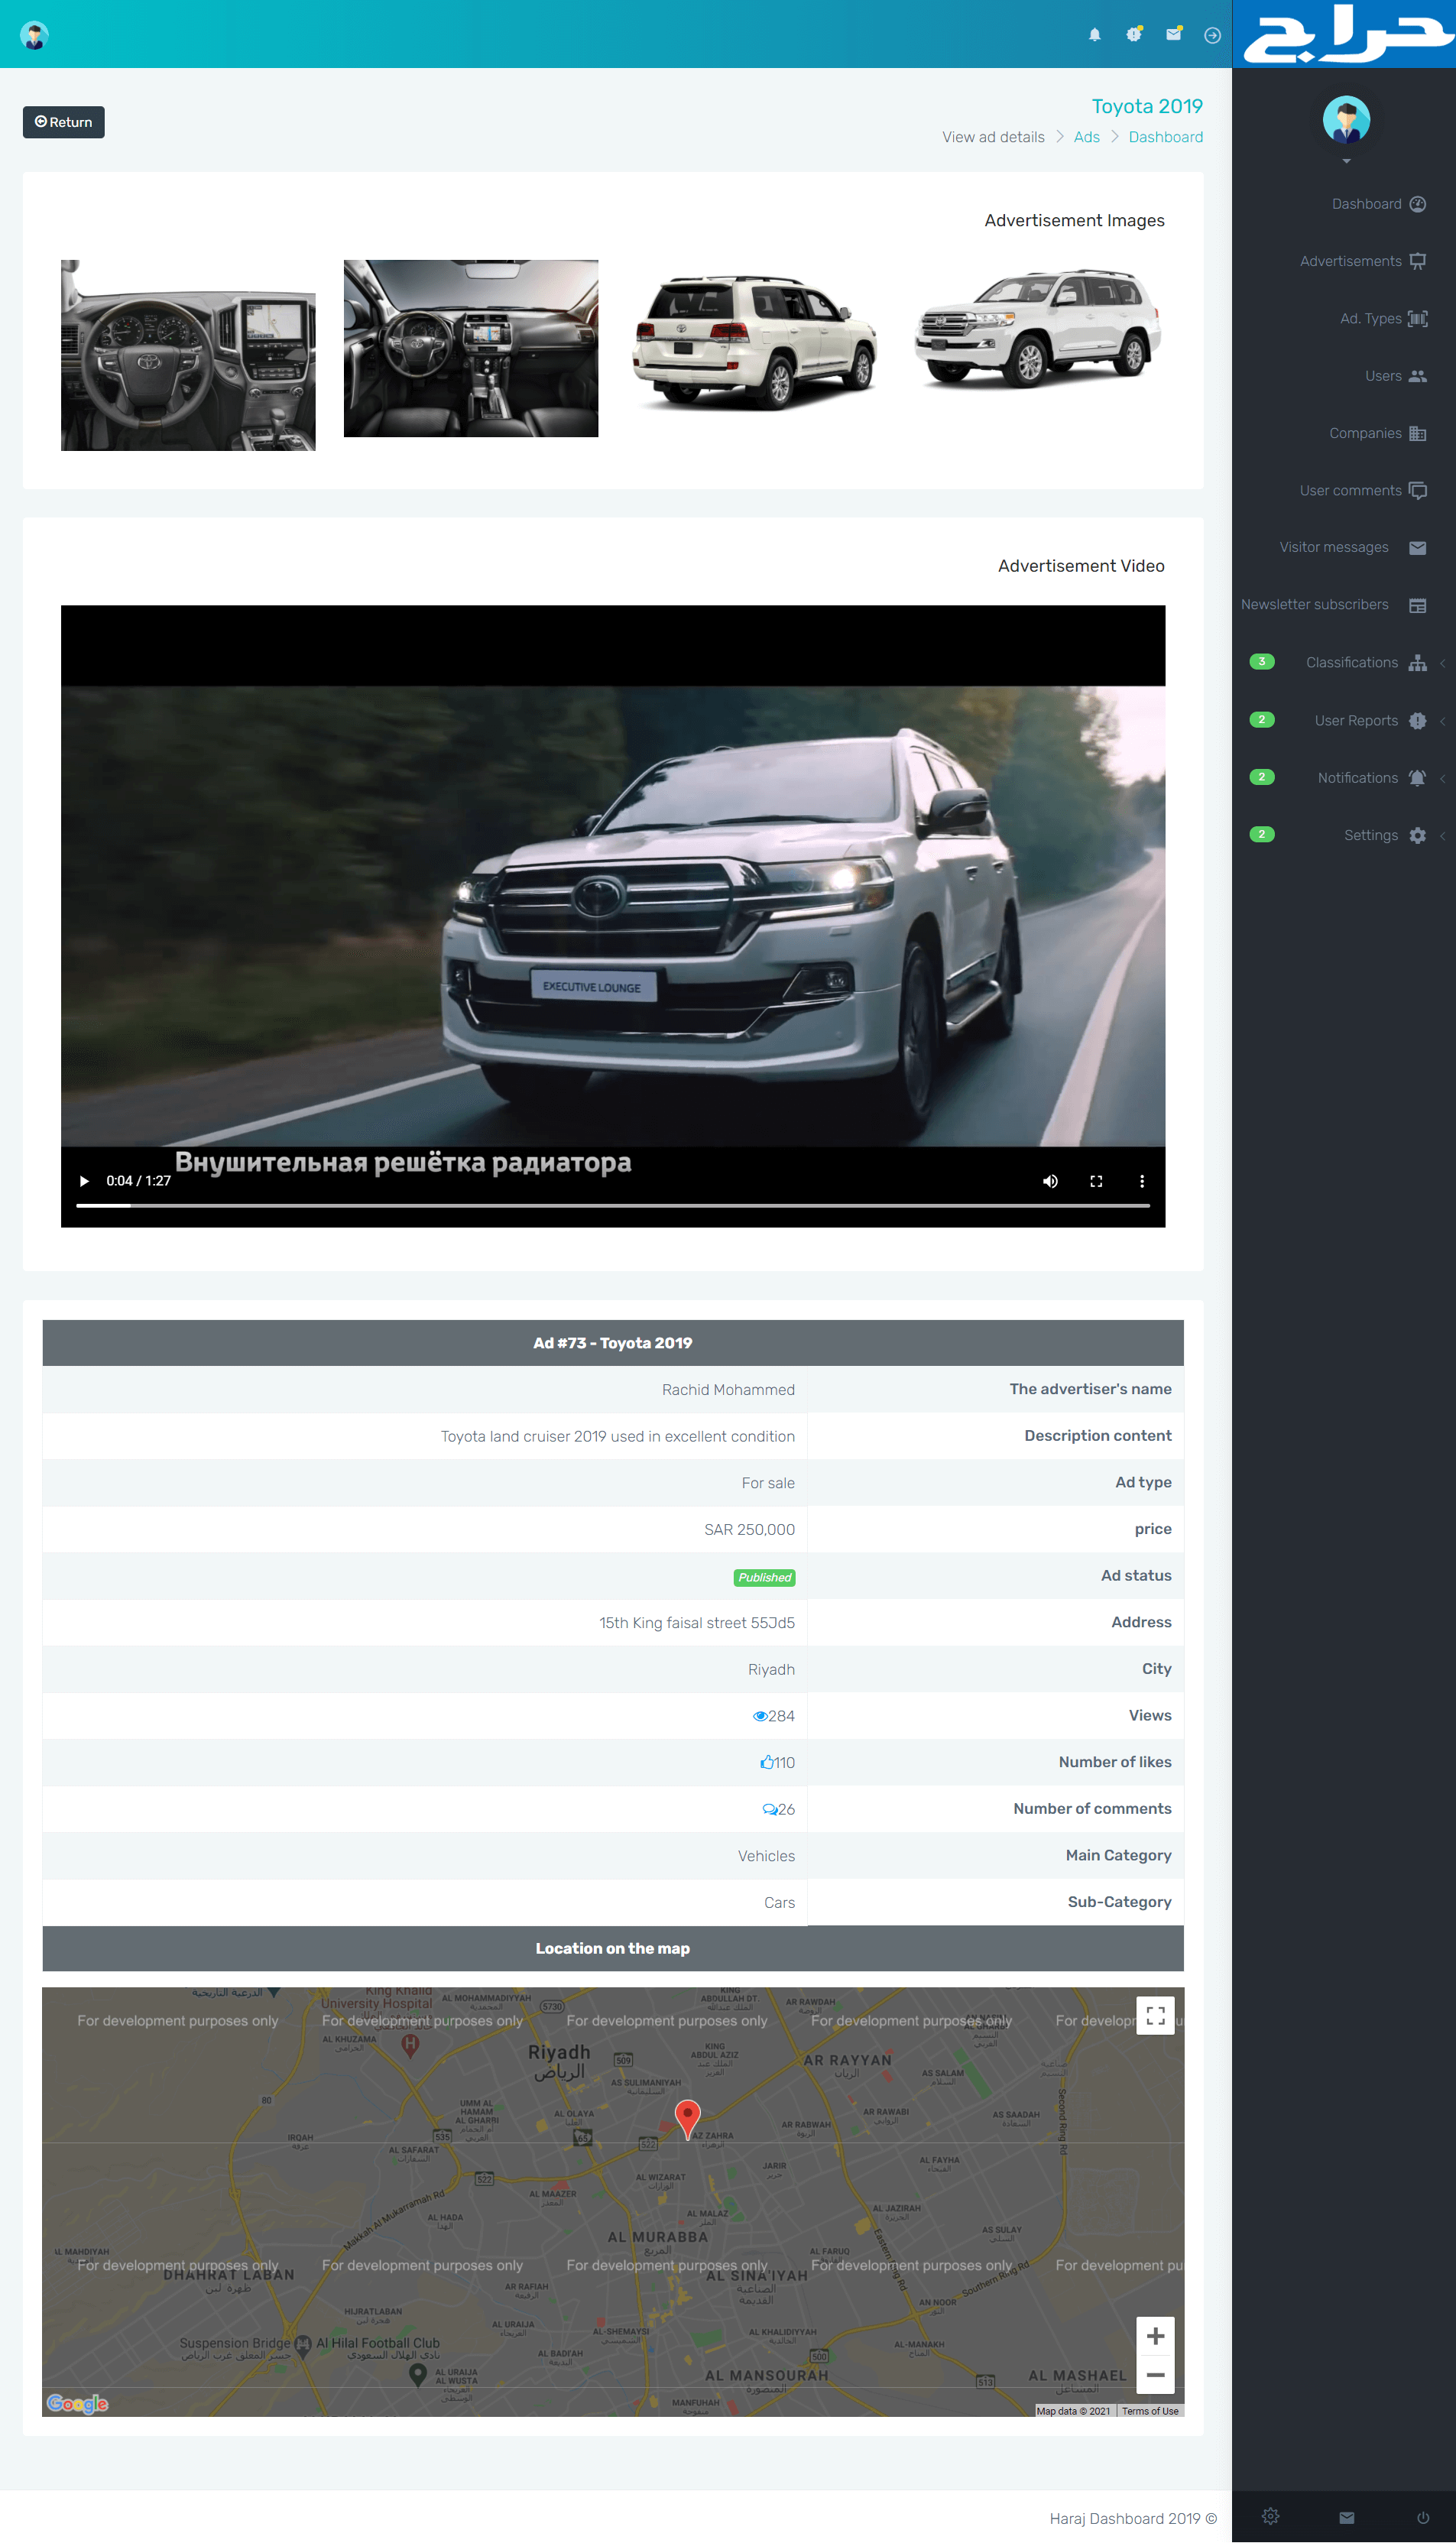Screen dimensions: 1456x2543
Task: Open the Ads breadcrumb link
Action: click(1086, 137)
